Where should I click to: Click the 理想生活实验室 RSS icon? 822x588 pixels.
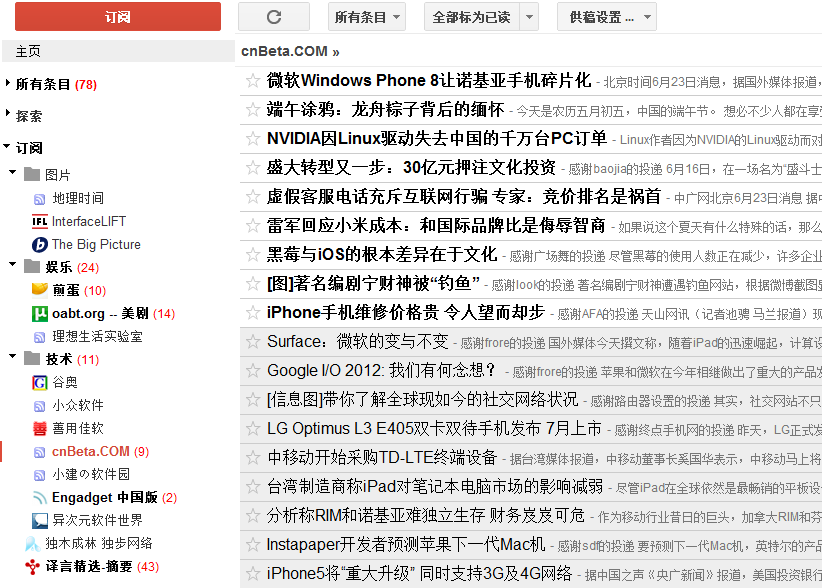39,337
